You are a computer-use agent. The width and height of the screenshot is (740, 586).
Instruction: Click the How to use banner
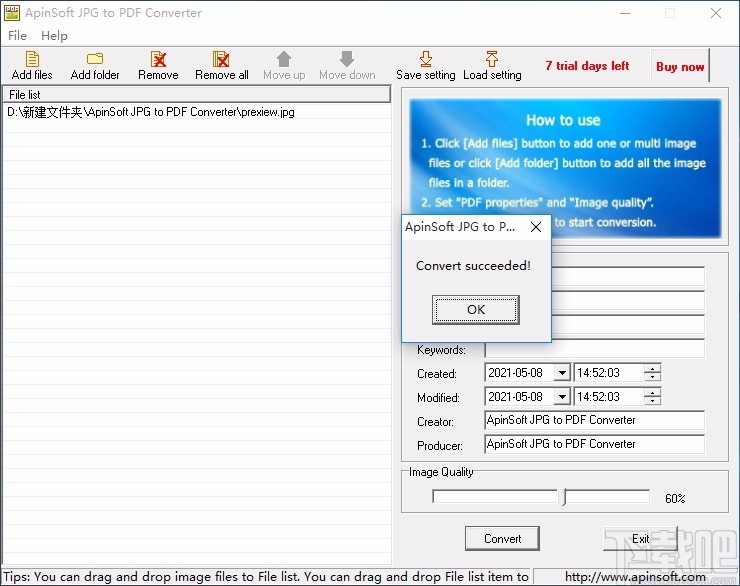(x=565, y=167)
